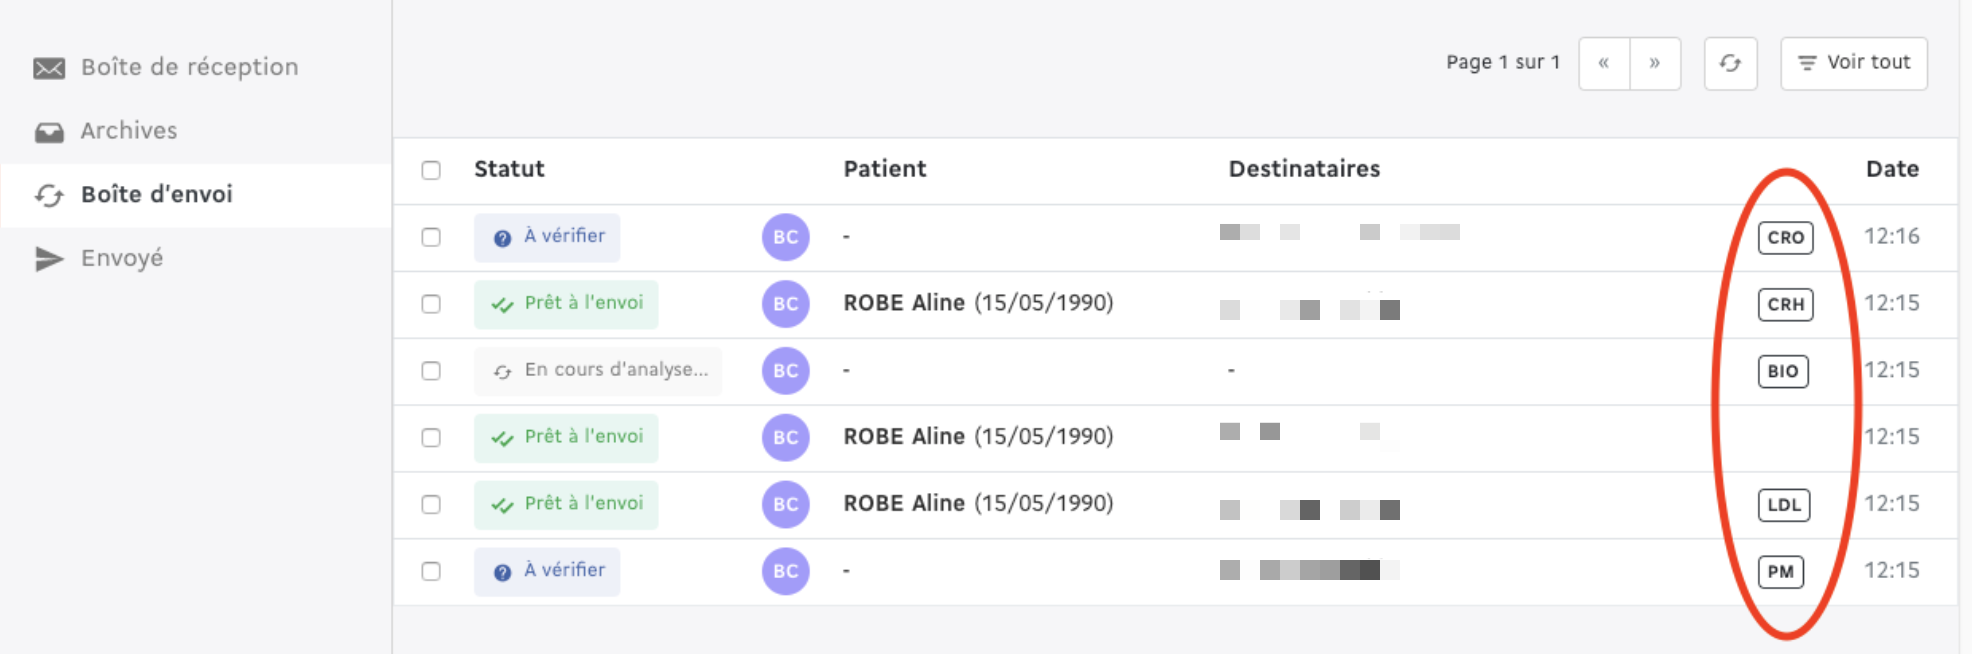
Task: Click the LDL document type badge
Action: click(1784, 505)
